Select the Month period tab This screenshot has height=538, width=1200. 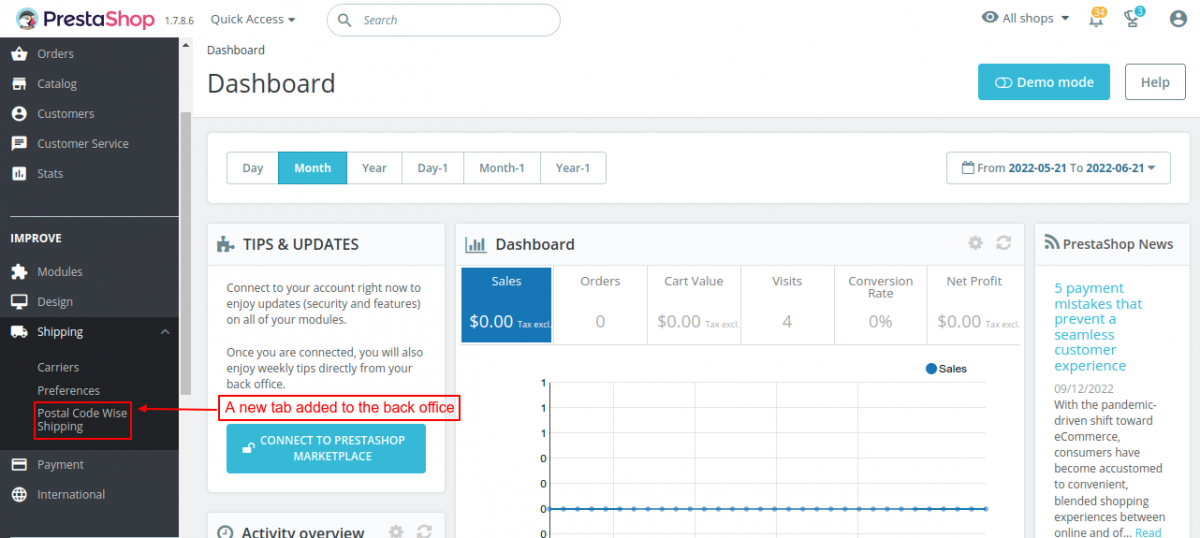click(313, 168)
